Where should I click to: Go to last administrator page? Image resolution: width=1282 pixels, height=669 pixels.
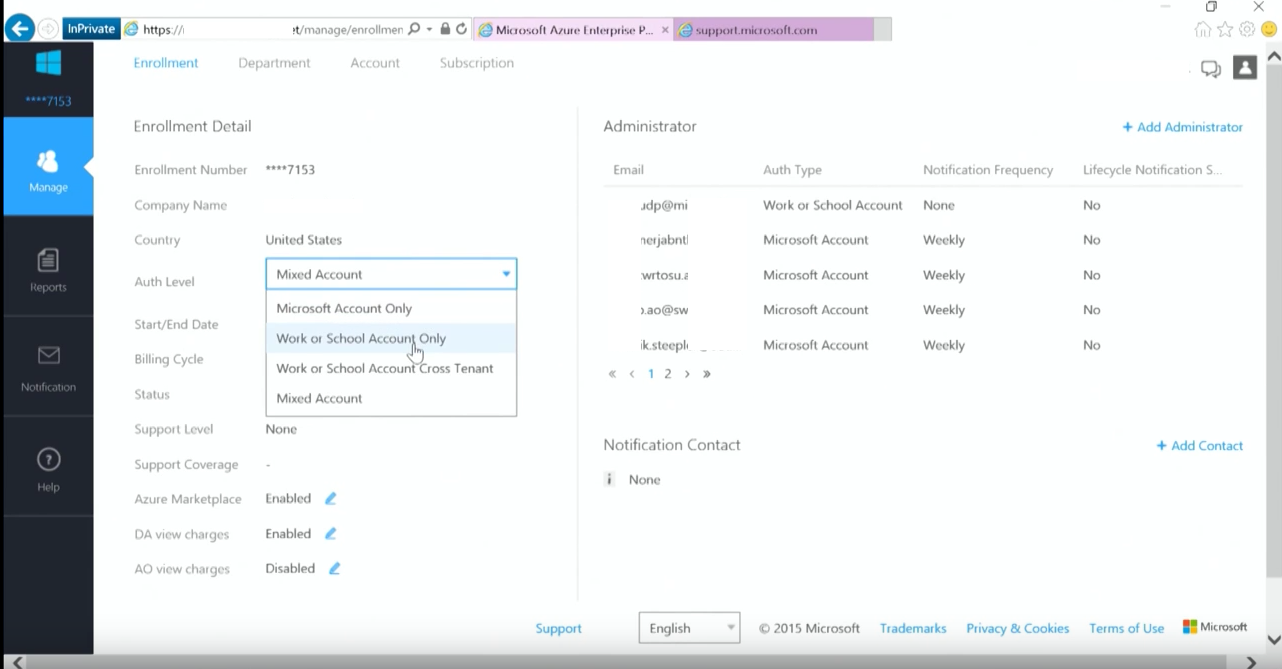click(707, 374)
